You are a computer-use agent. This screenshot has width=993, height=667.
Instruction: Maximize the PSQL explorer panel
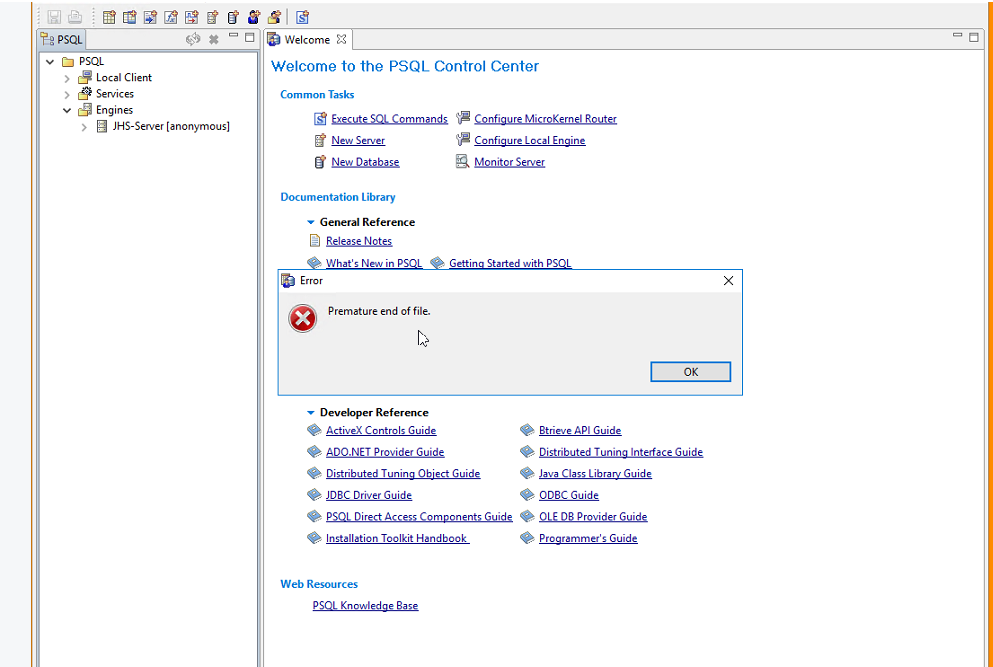pyautogui.click(x=250, y=38)
